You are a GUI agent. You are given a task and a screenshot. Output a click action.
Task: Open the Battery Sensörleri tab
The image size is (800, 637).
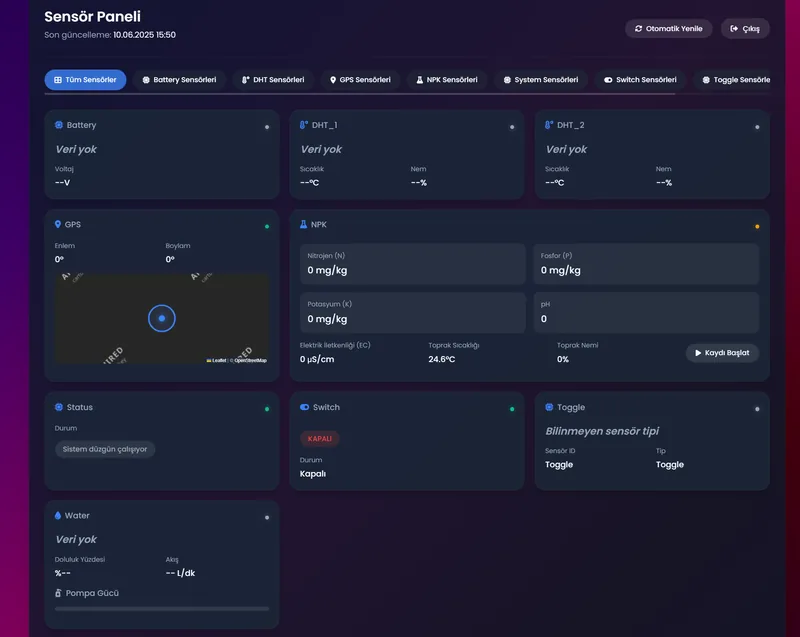[179, 80]
